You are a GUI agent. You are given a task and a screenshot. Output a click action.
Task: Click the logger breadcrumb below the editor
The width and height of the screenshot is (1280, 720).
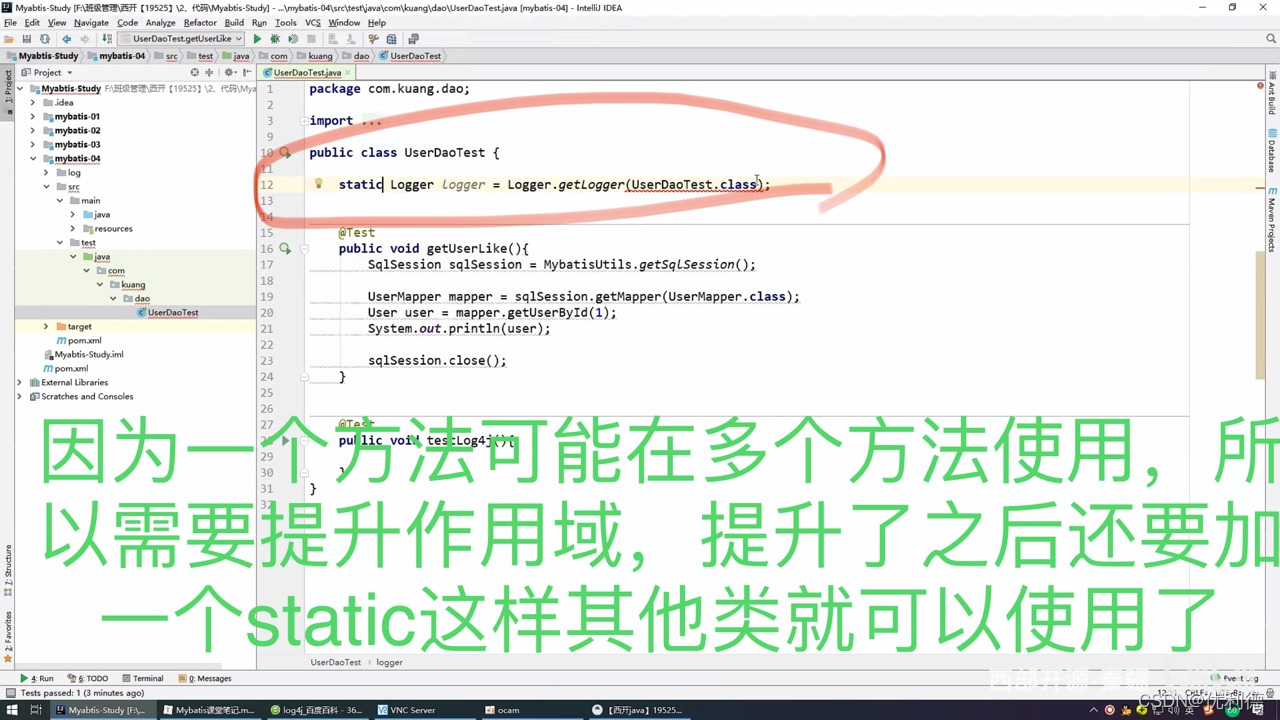click(390, 662)
